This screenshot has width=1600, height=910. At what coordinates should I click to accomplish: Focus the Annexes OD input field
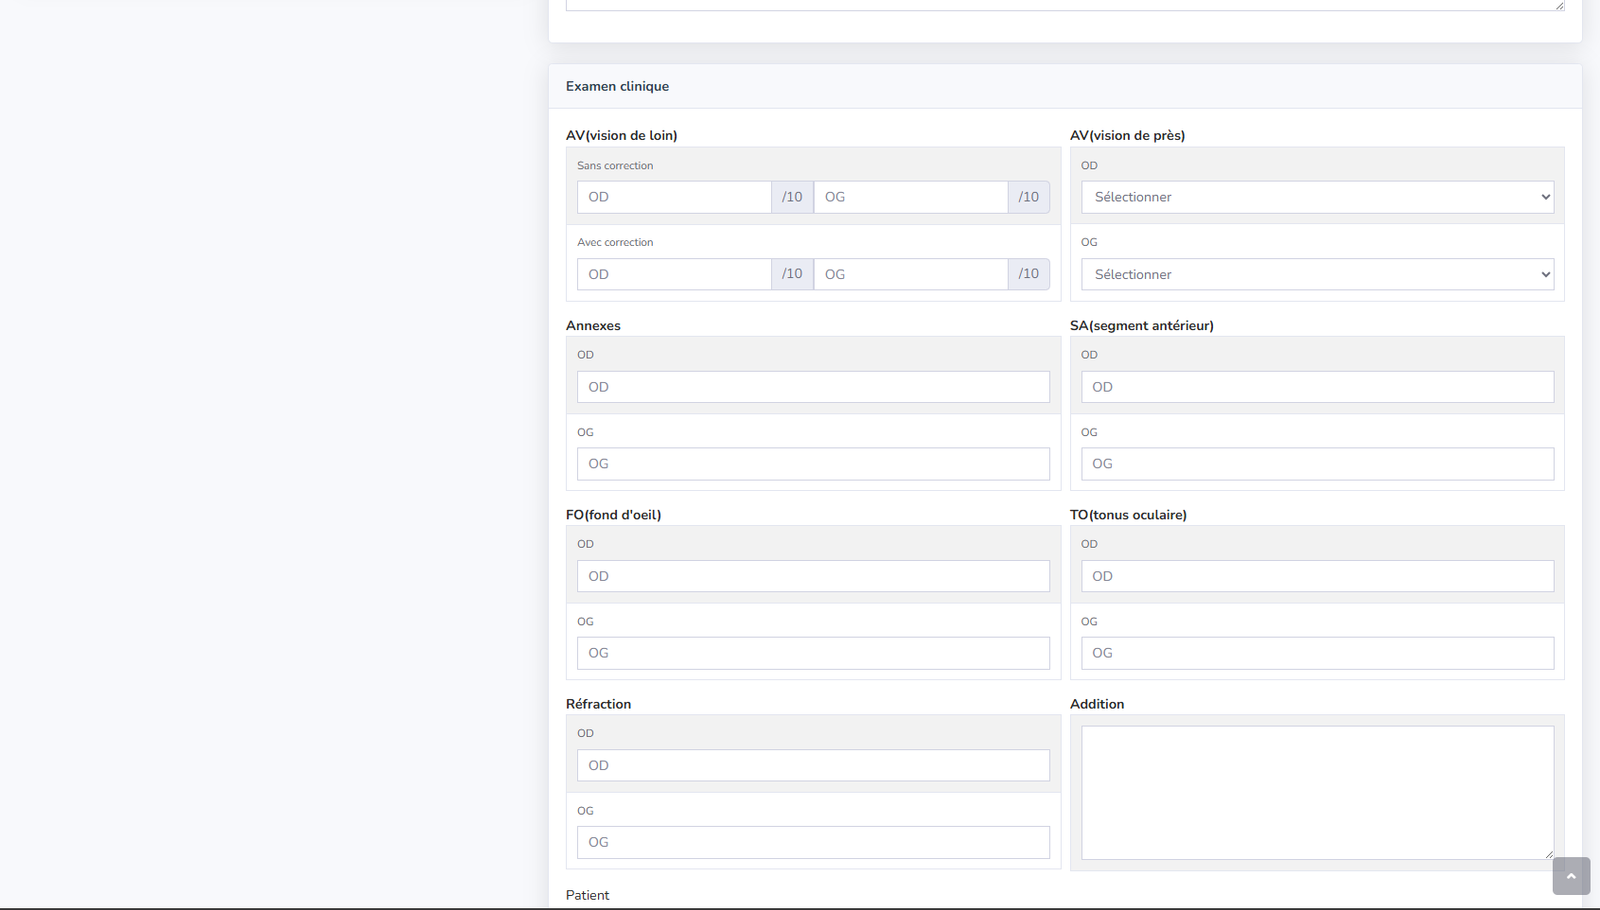click(x=812, y=387)
